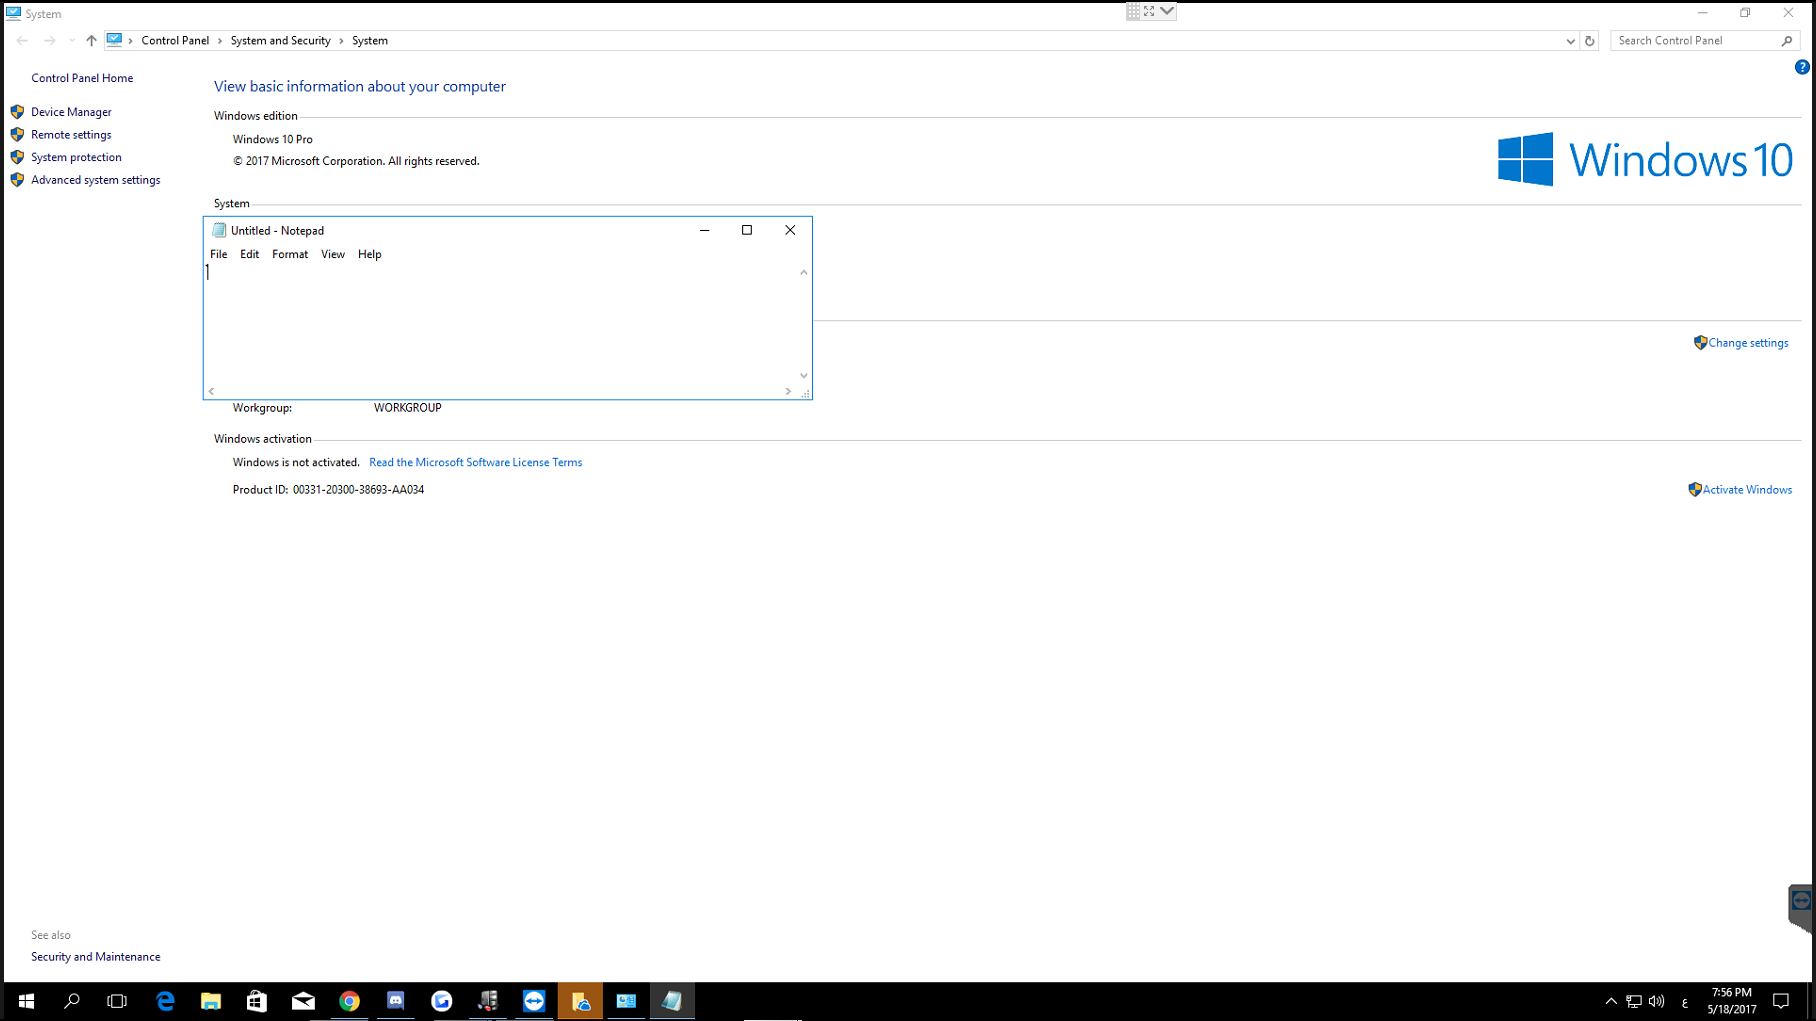Open Notepad Help menu
Image resolution: width=1816 pixels, height=1021 pixels.
tap(369, 254)
